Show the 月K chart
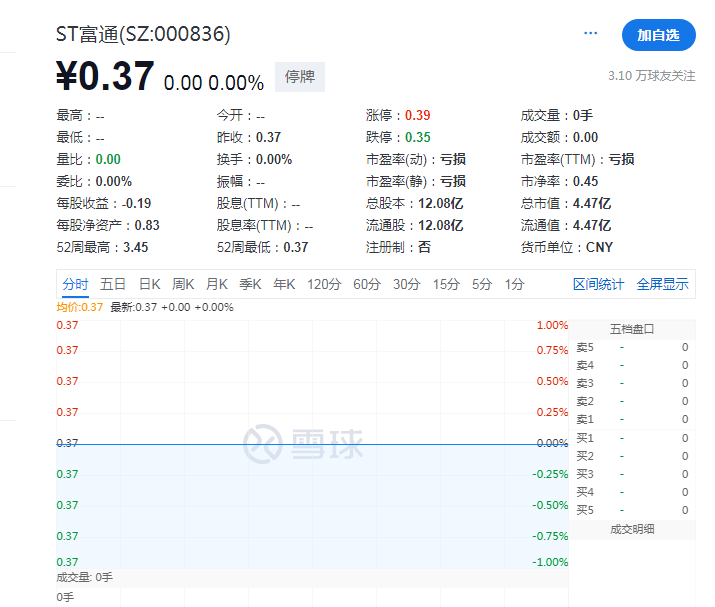The height and width of the screenshot is (607, 715). coord(217,284)
